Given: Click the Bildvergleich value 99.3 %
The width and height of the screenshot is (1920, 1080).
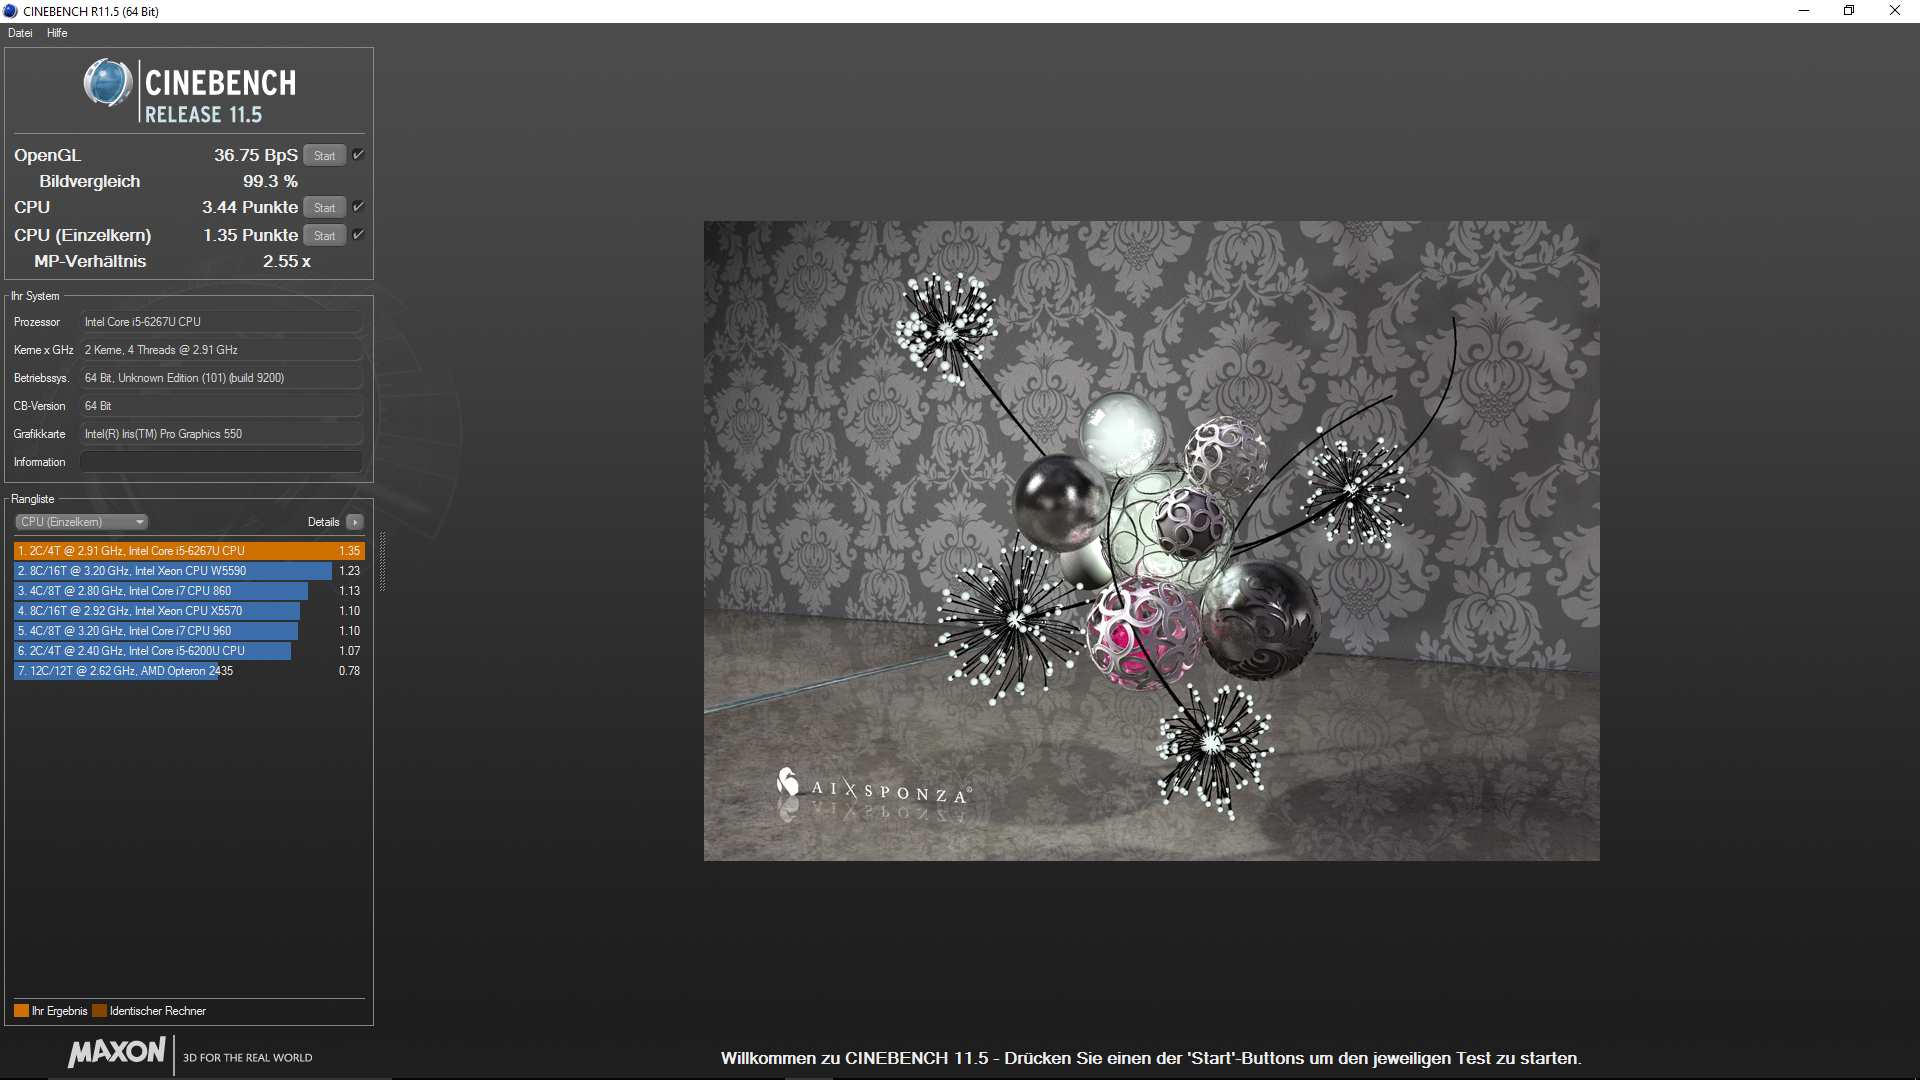Looking at the screenshot, I should 270,181.
